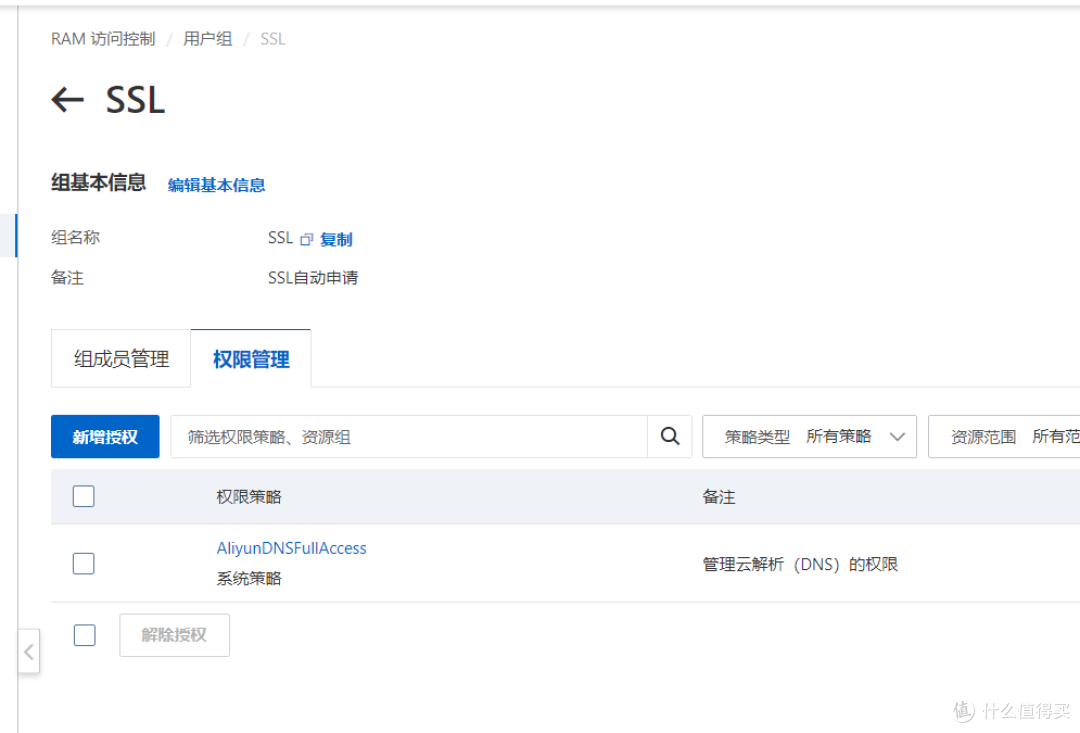The height and width of the screenshot is (733, 1080).
Task: Open the AliyunDNSFullAccess policy link
Action: click(x=291, y=548)
